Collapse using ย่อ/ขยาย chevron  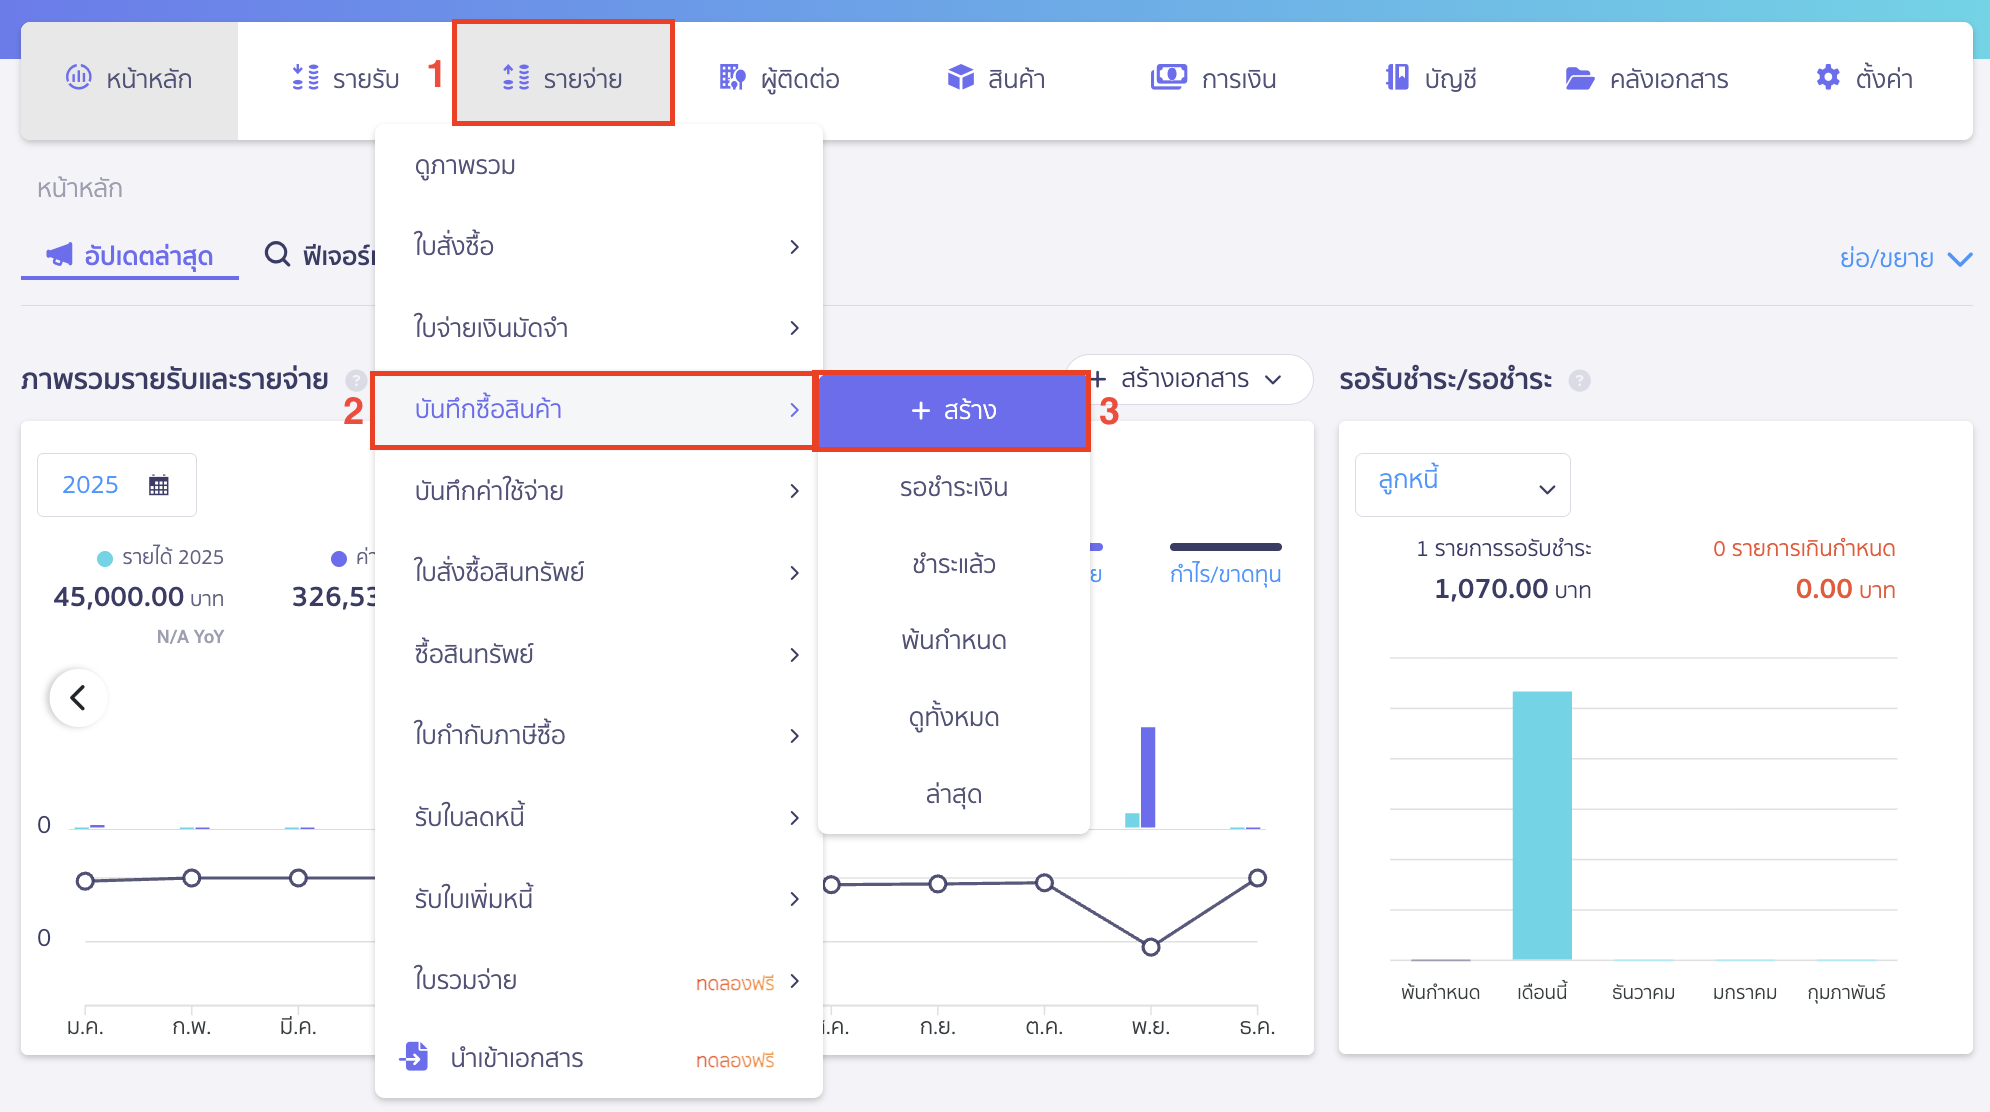pos(1960,259)
